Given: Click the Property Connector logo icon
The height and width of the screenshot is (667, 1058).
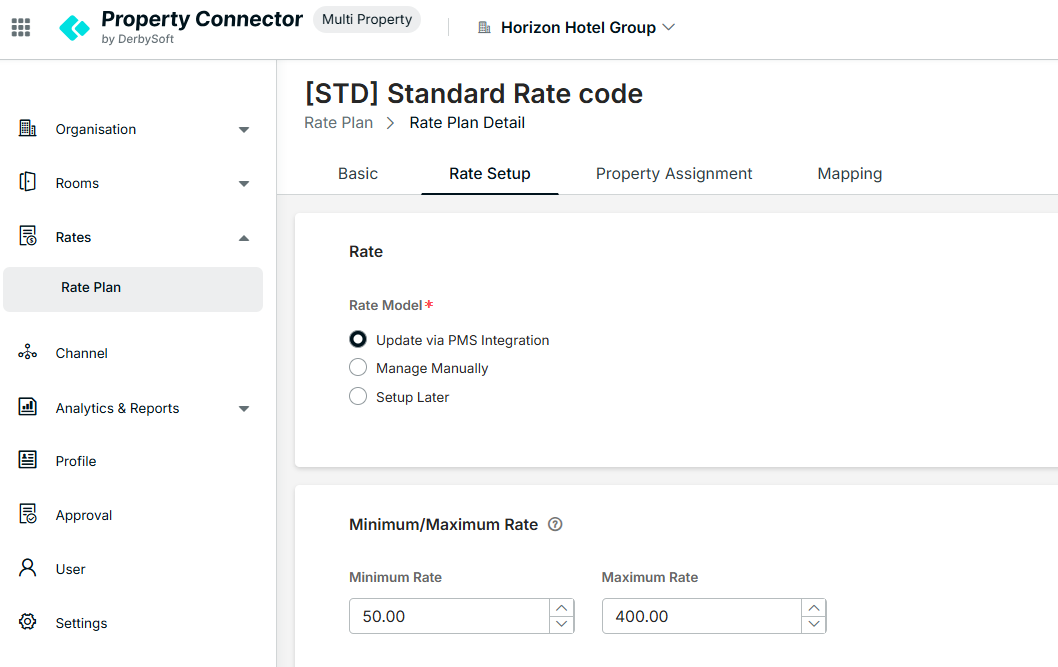Looking at the screenshot, I should point(74,28).
